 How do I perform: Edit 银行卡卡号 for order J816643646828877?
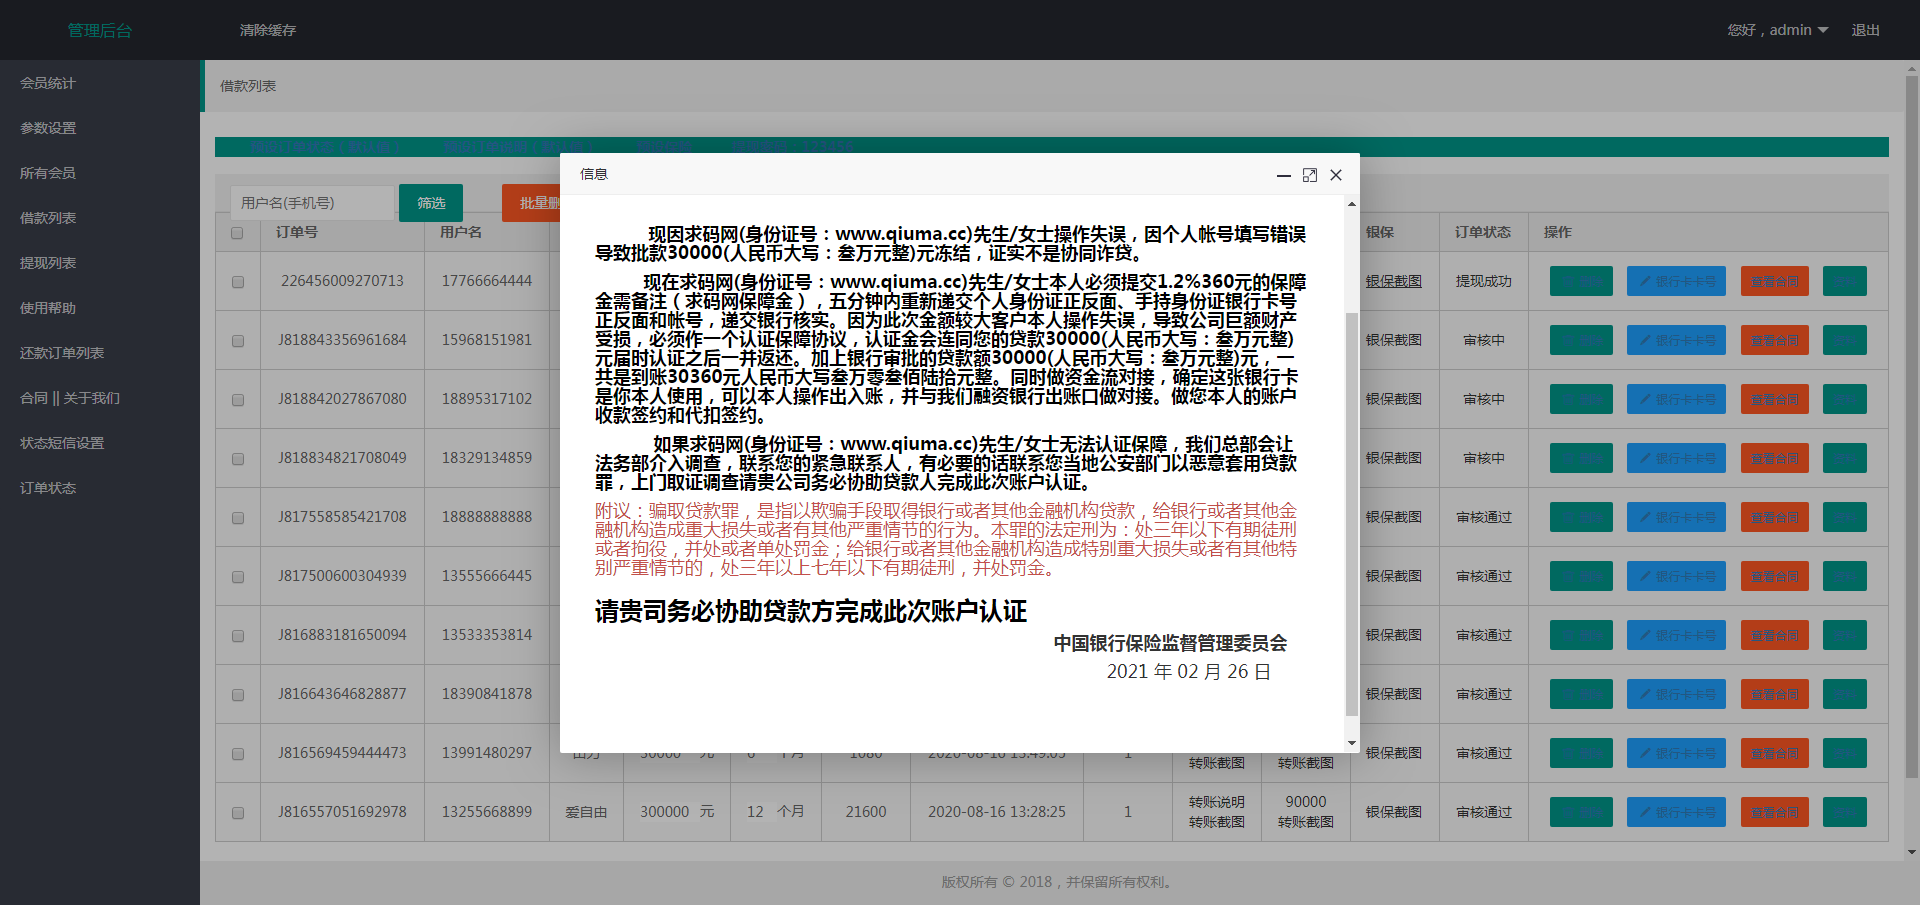tap(1676, 694)
